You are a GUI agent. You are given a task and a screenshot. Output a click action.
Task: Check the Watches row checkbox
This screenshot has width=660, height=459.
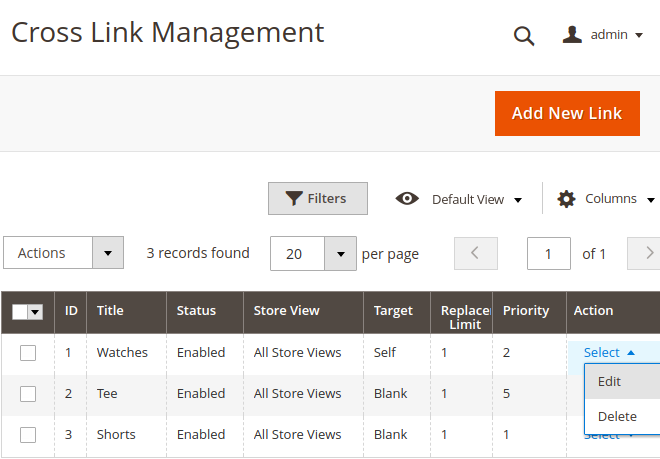click(28, 353)
